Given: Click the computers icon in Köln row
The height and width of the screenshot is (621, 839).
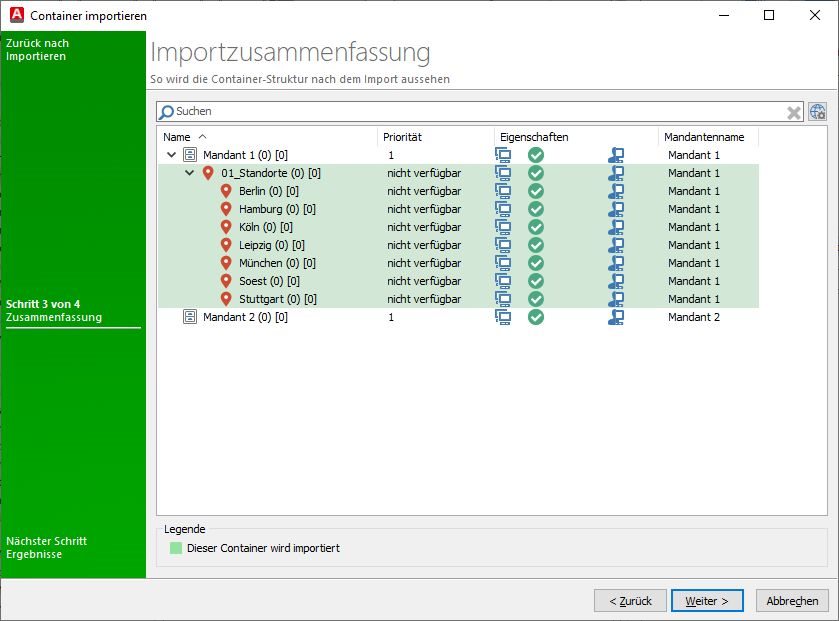Looking at the screenshot, I should pyautogui.click(x=503, y=227).
